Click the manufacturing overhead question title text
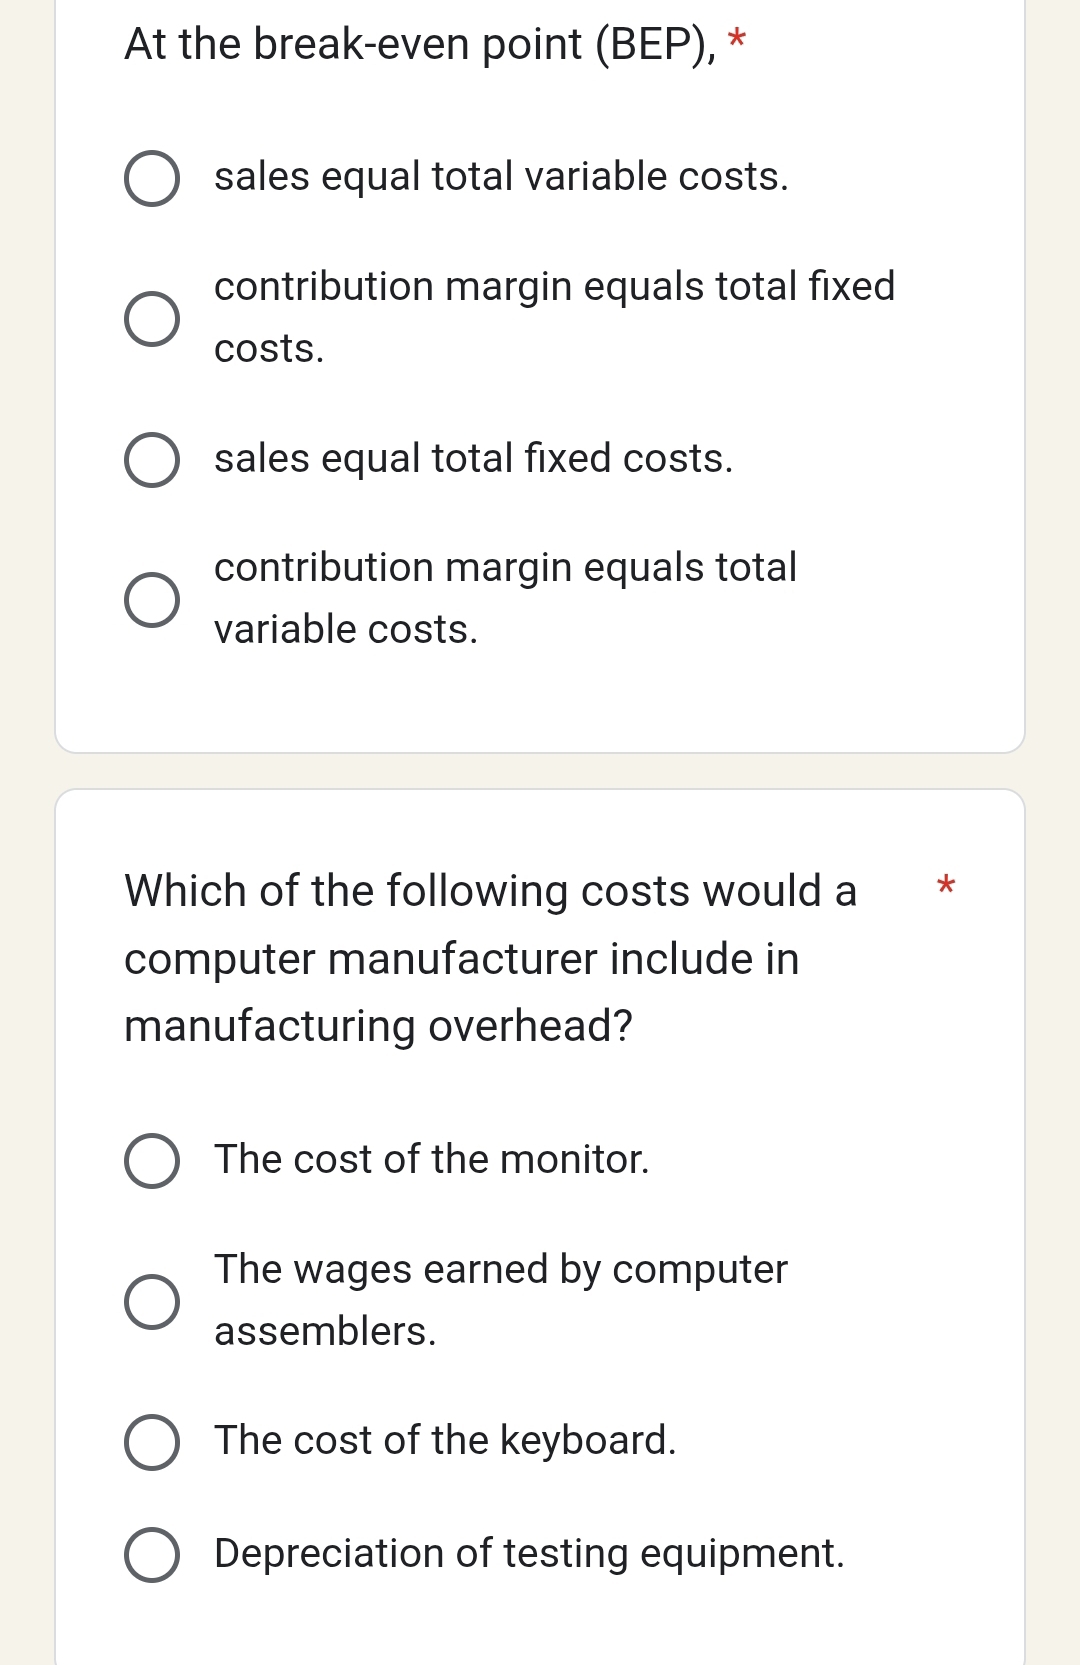This screenshot has width=1080, height=1665. point(490,958)
